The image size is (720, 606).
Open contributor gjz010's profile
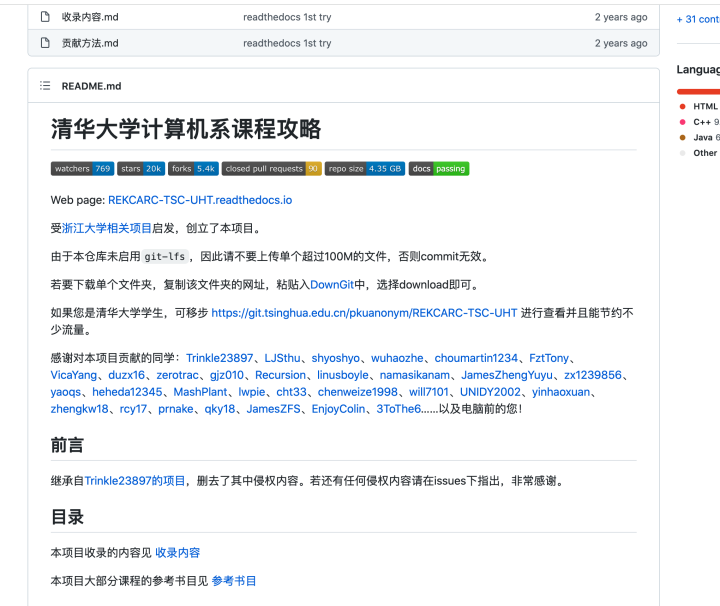[227, 375]
